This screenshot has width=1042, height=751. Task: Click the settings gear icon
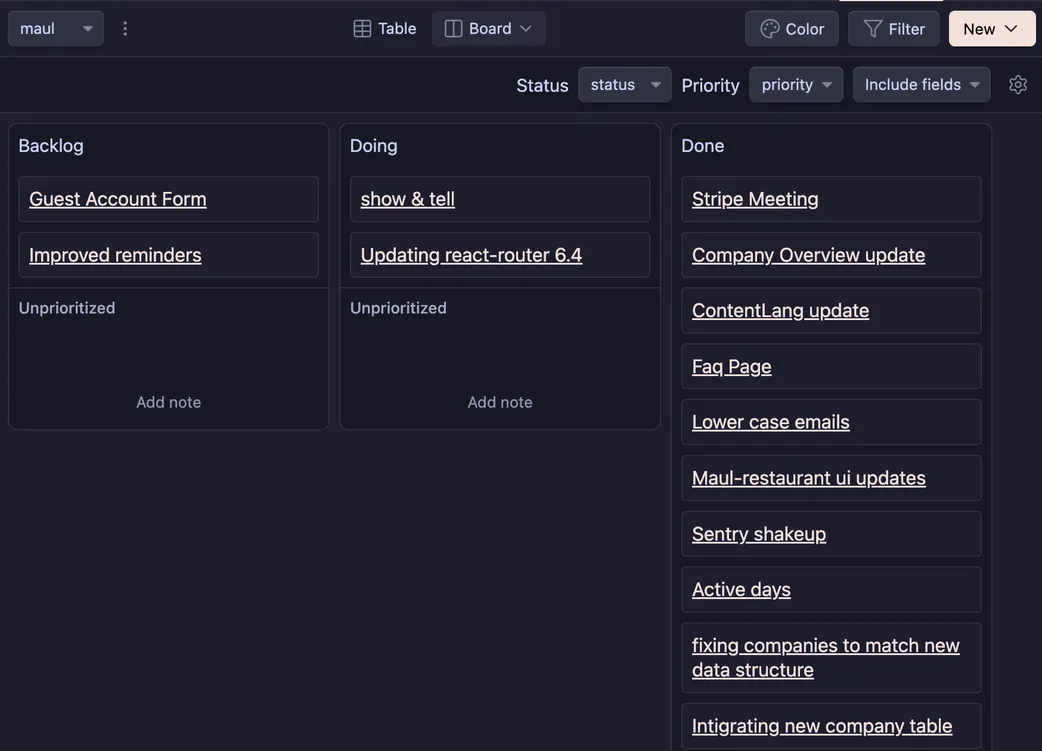(1018, 85)
